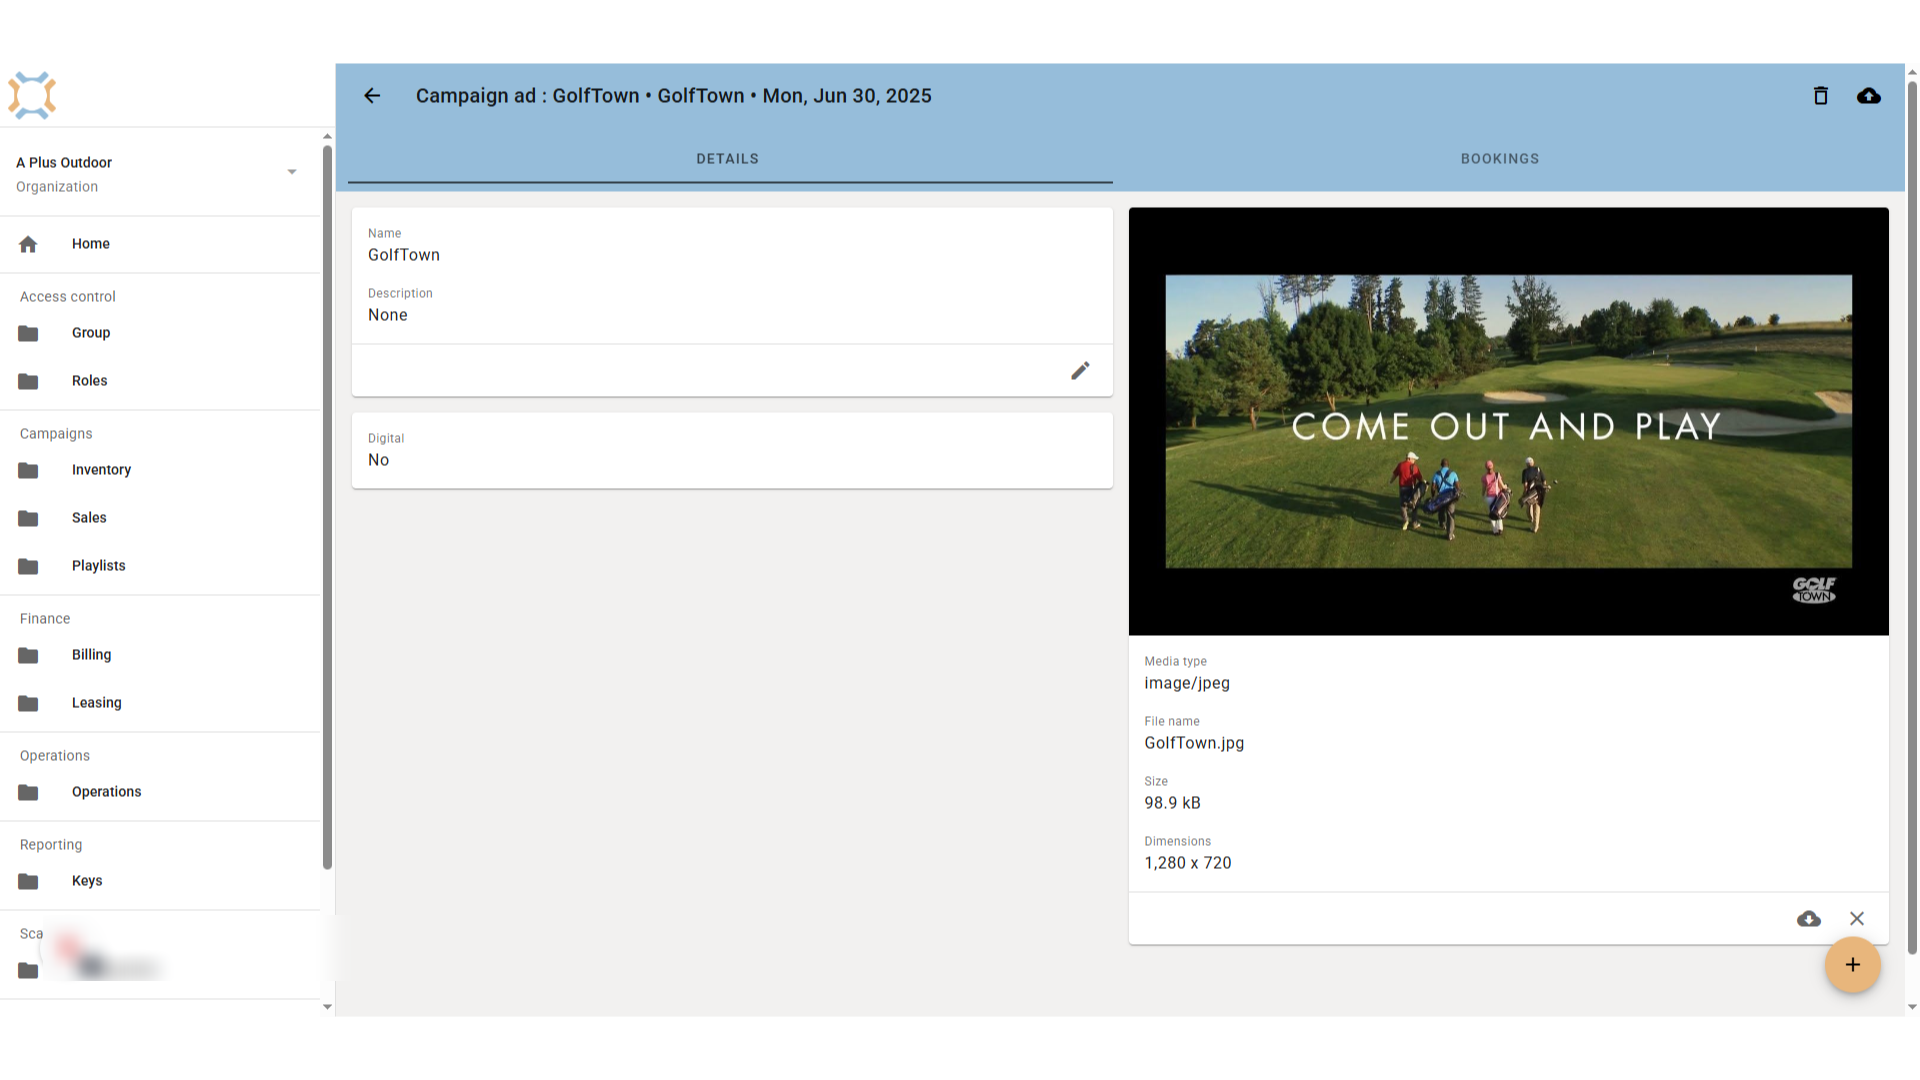This screenshot has height=1080, width=1920.
Task: Click the sidebar scroll down arrow
Action: coord(327,1007)
